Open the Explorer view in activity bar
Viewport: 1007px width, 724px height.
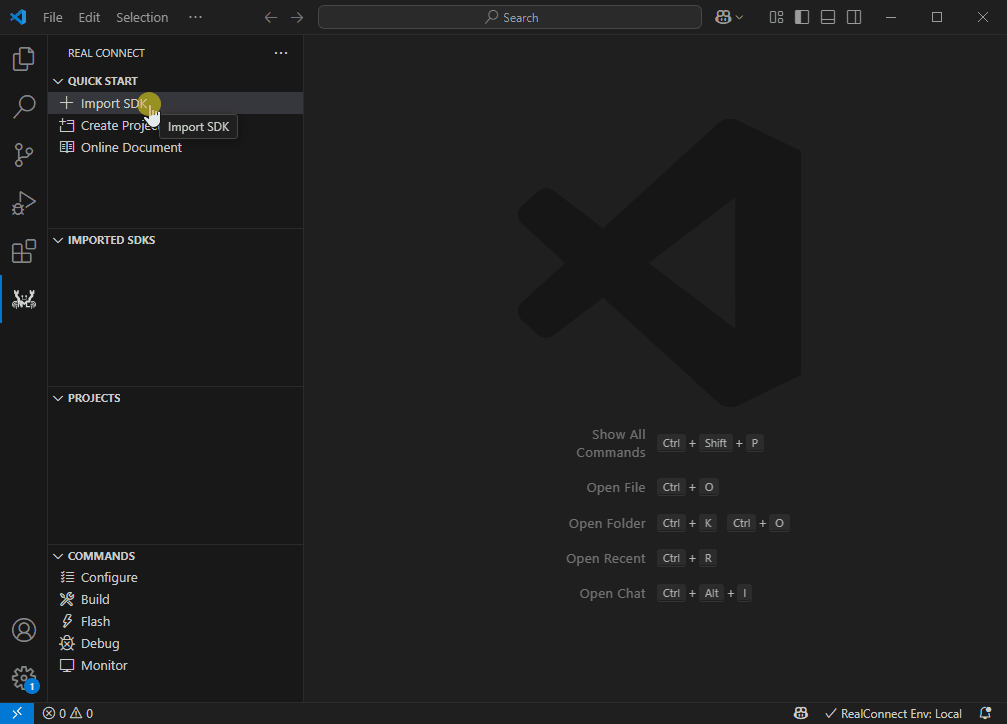pos(24,58)
